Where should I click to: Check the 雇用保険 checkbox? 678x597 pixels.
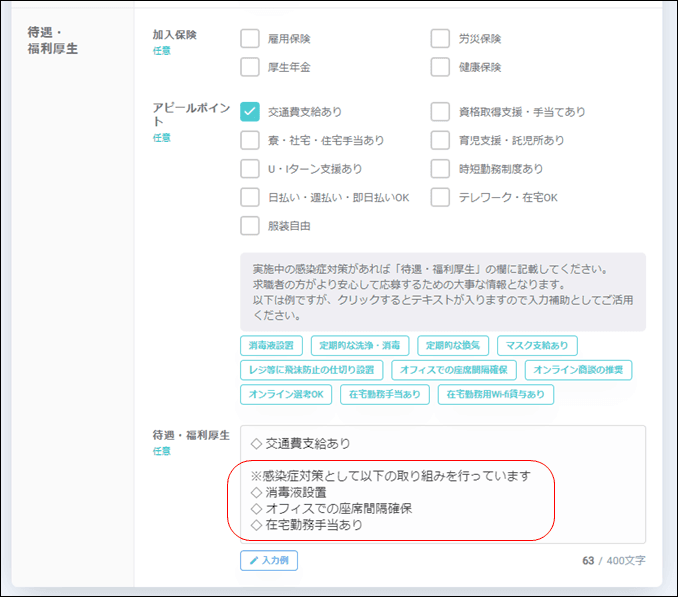pyautogui.click(x=250, y=39)
